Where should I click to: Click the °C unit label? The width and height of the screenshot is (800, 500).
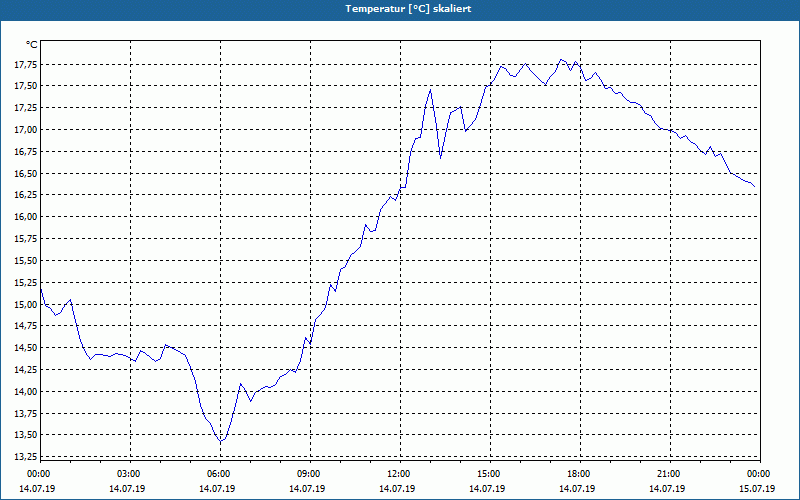pyautogui.click(x=32, y=45)
